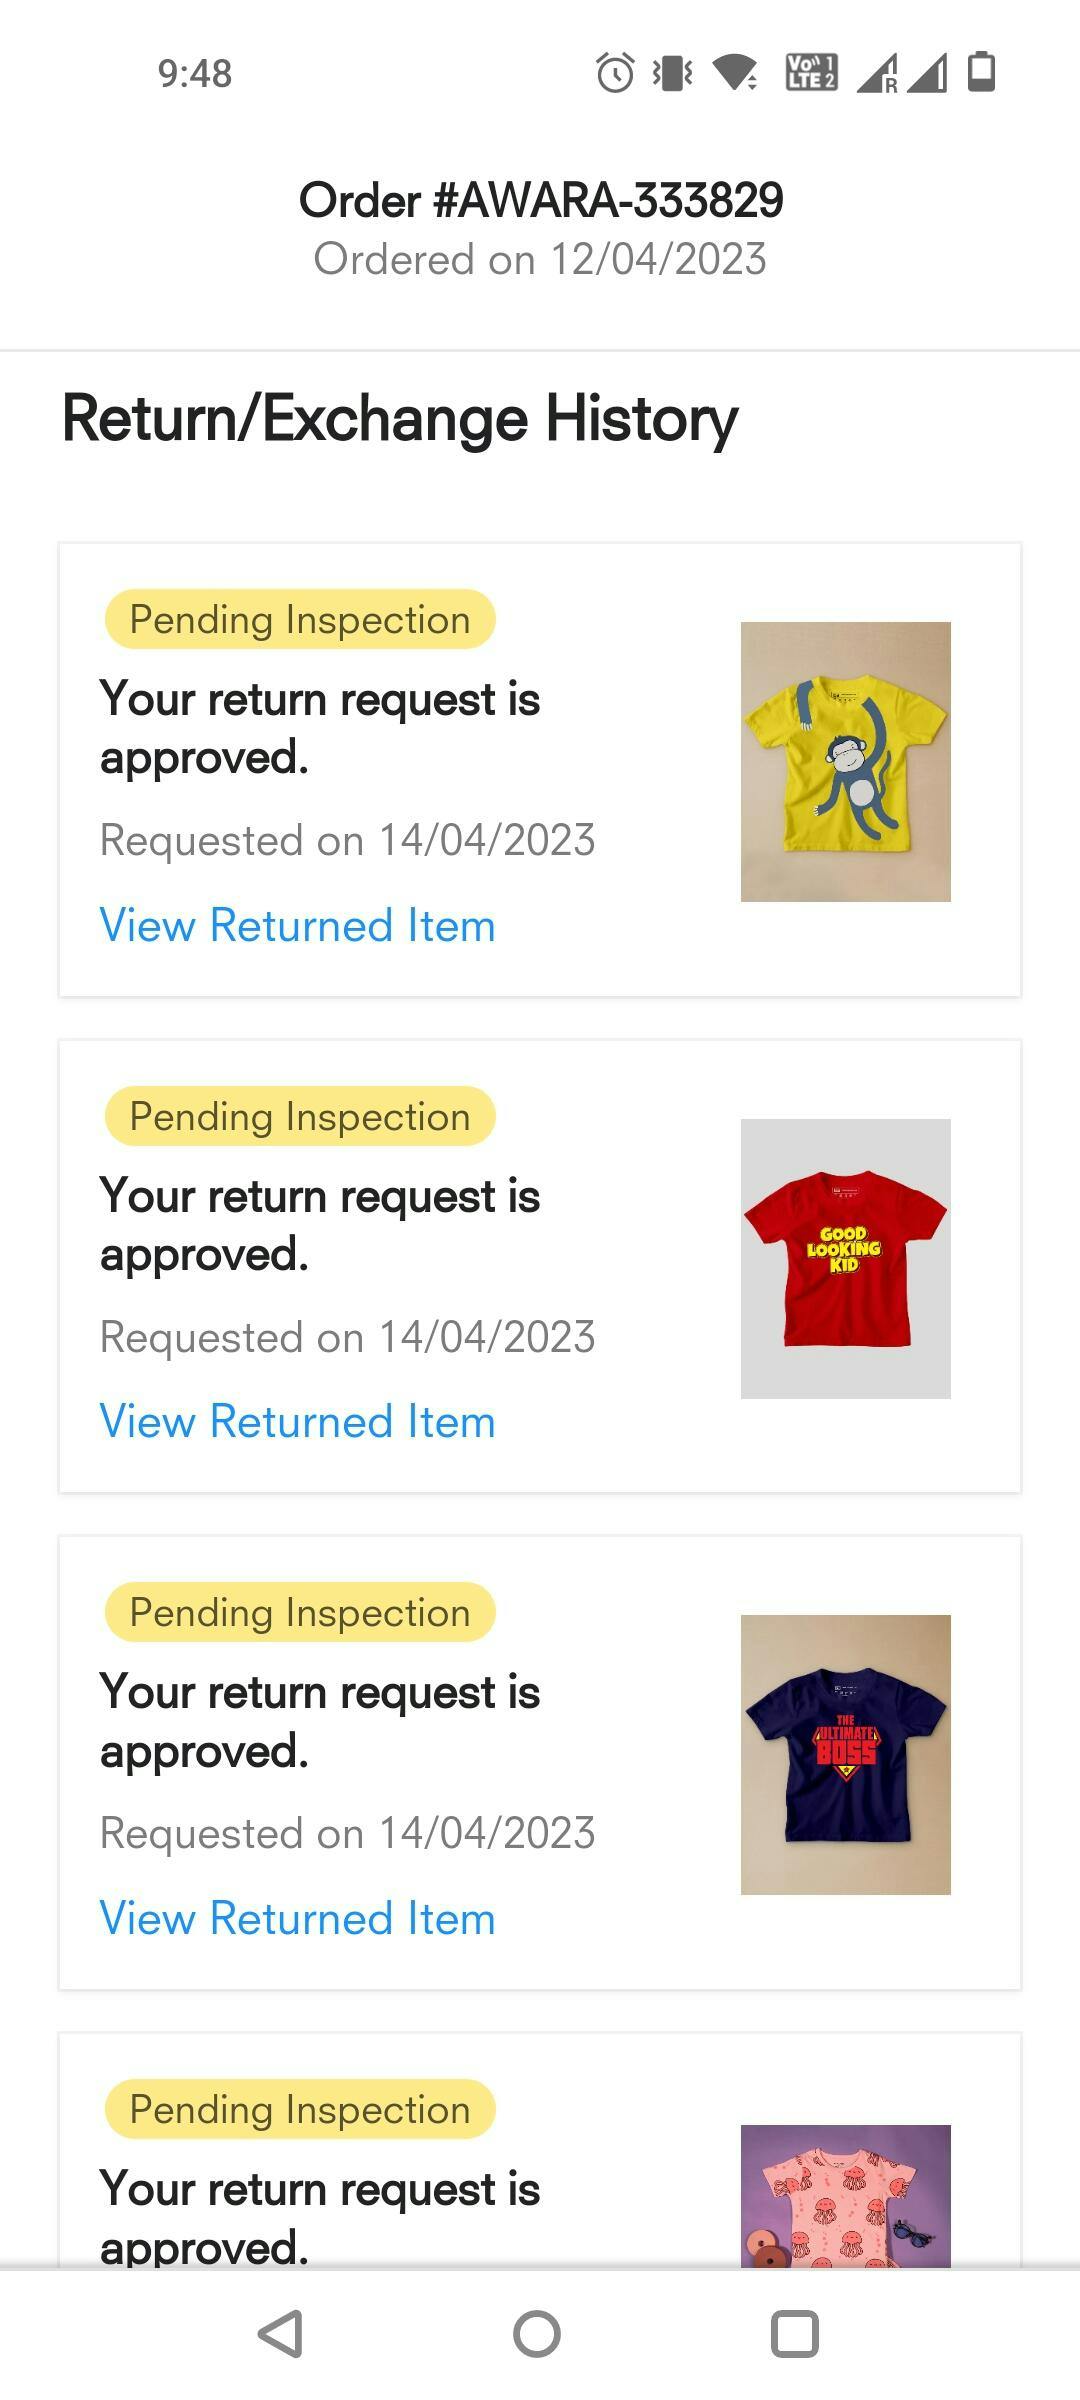This screenshot has height=2400, width=1080.
Task: Open the navy Ultimate Boss t-shirt thumbnail
Action: [845, 1754]
